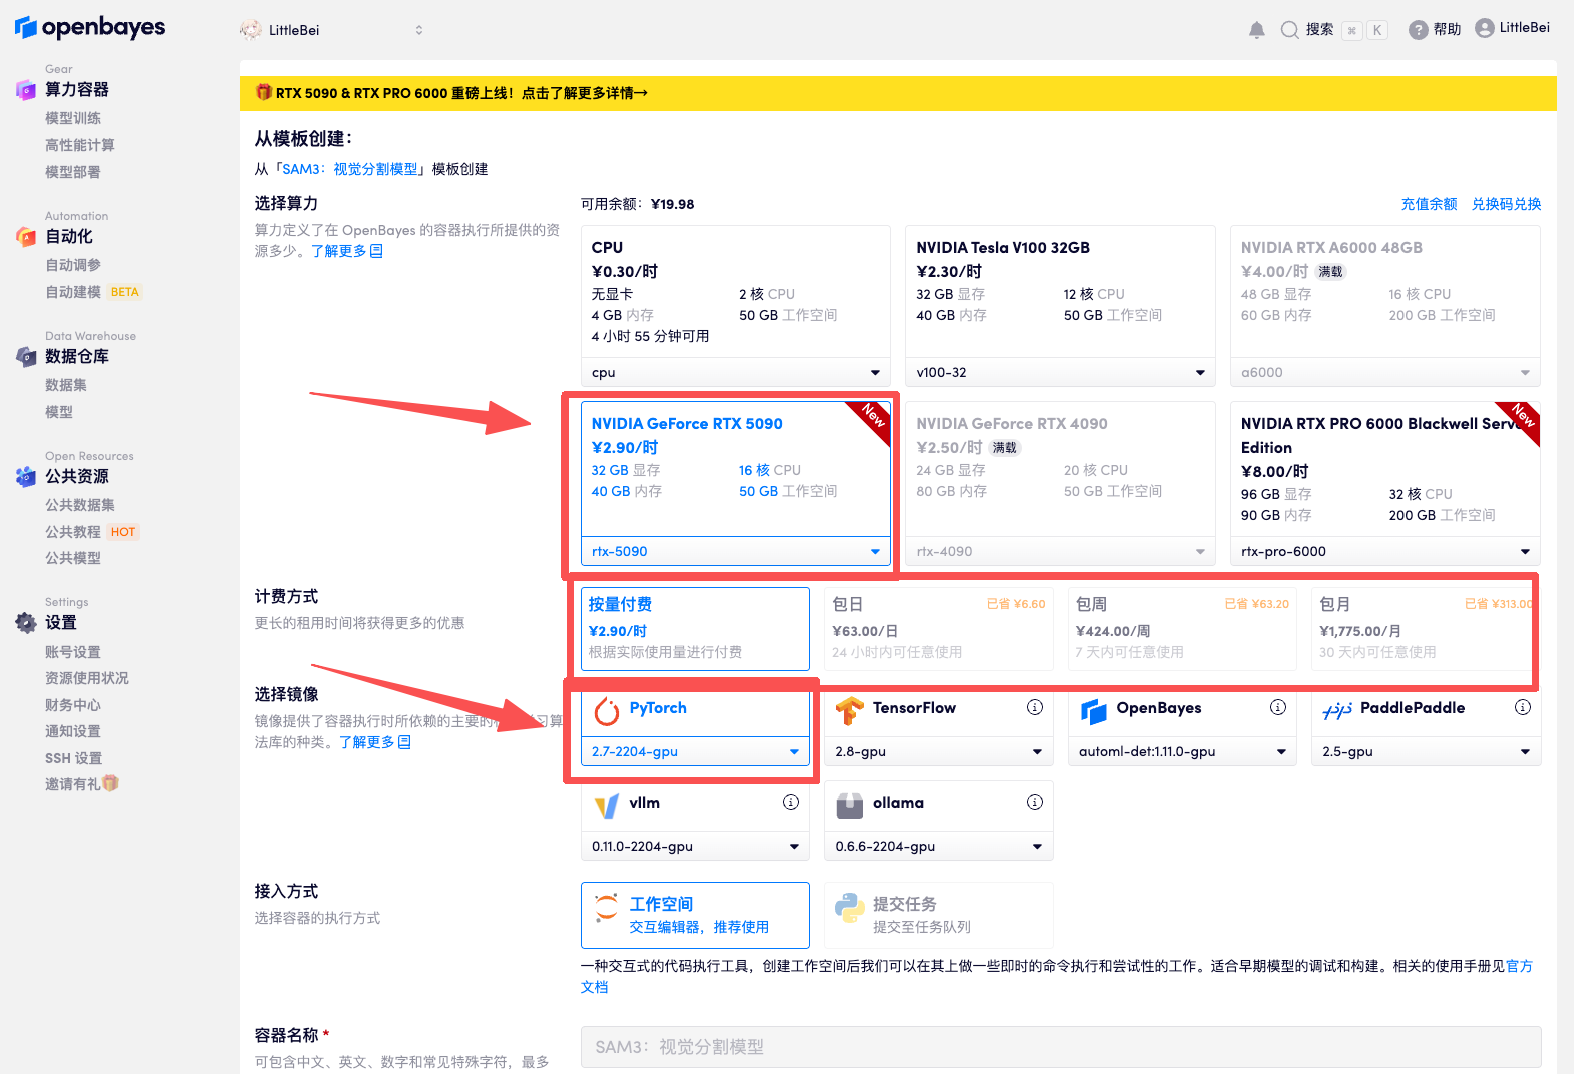Image resolution: width=1574 pixels, height=1074 pixels.
Task: Open the help question-mark icon
Action: [1418, 30]
